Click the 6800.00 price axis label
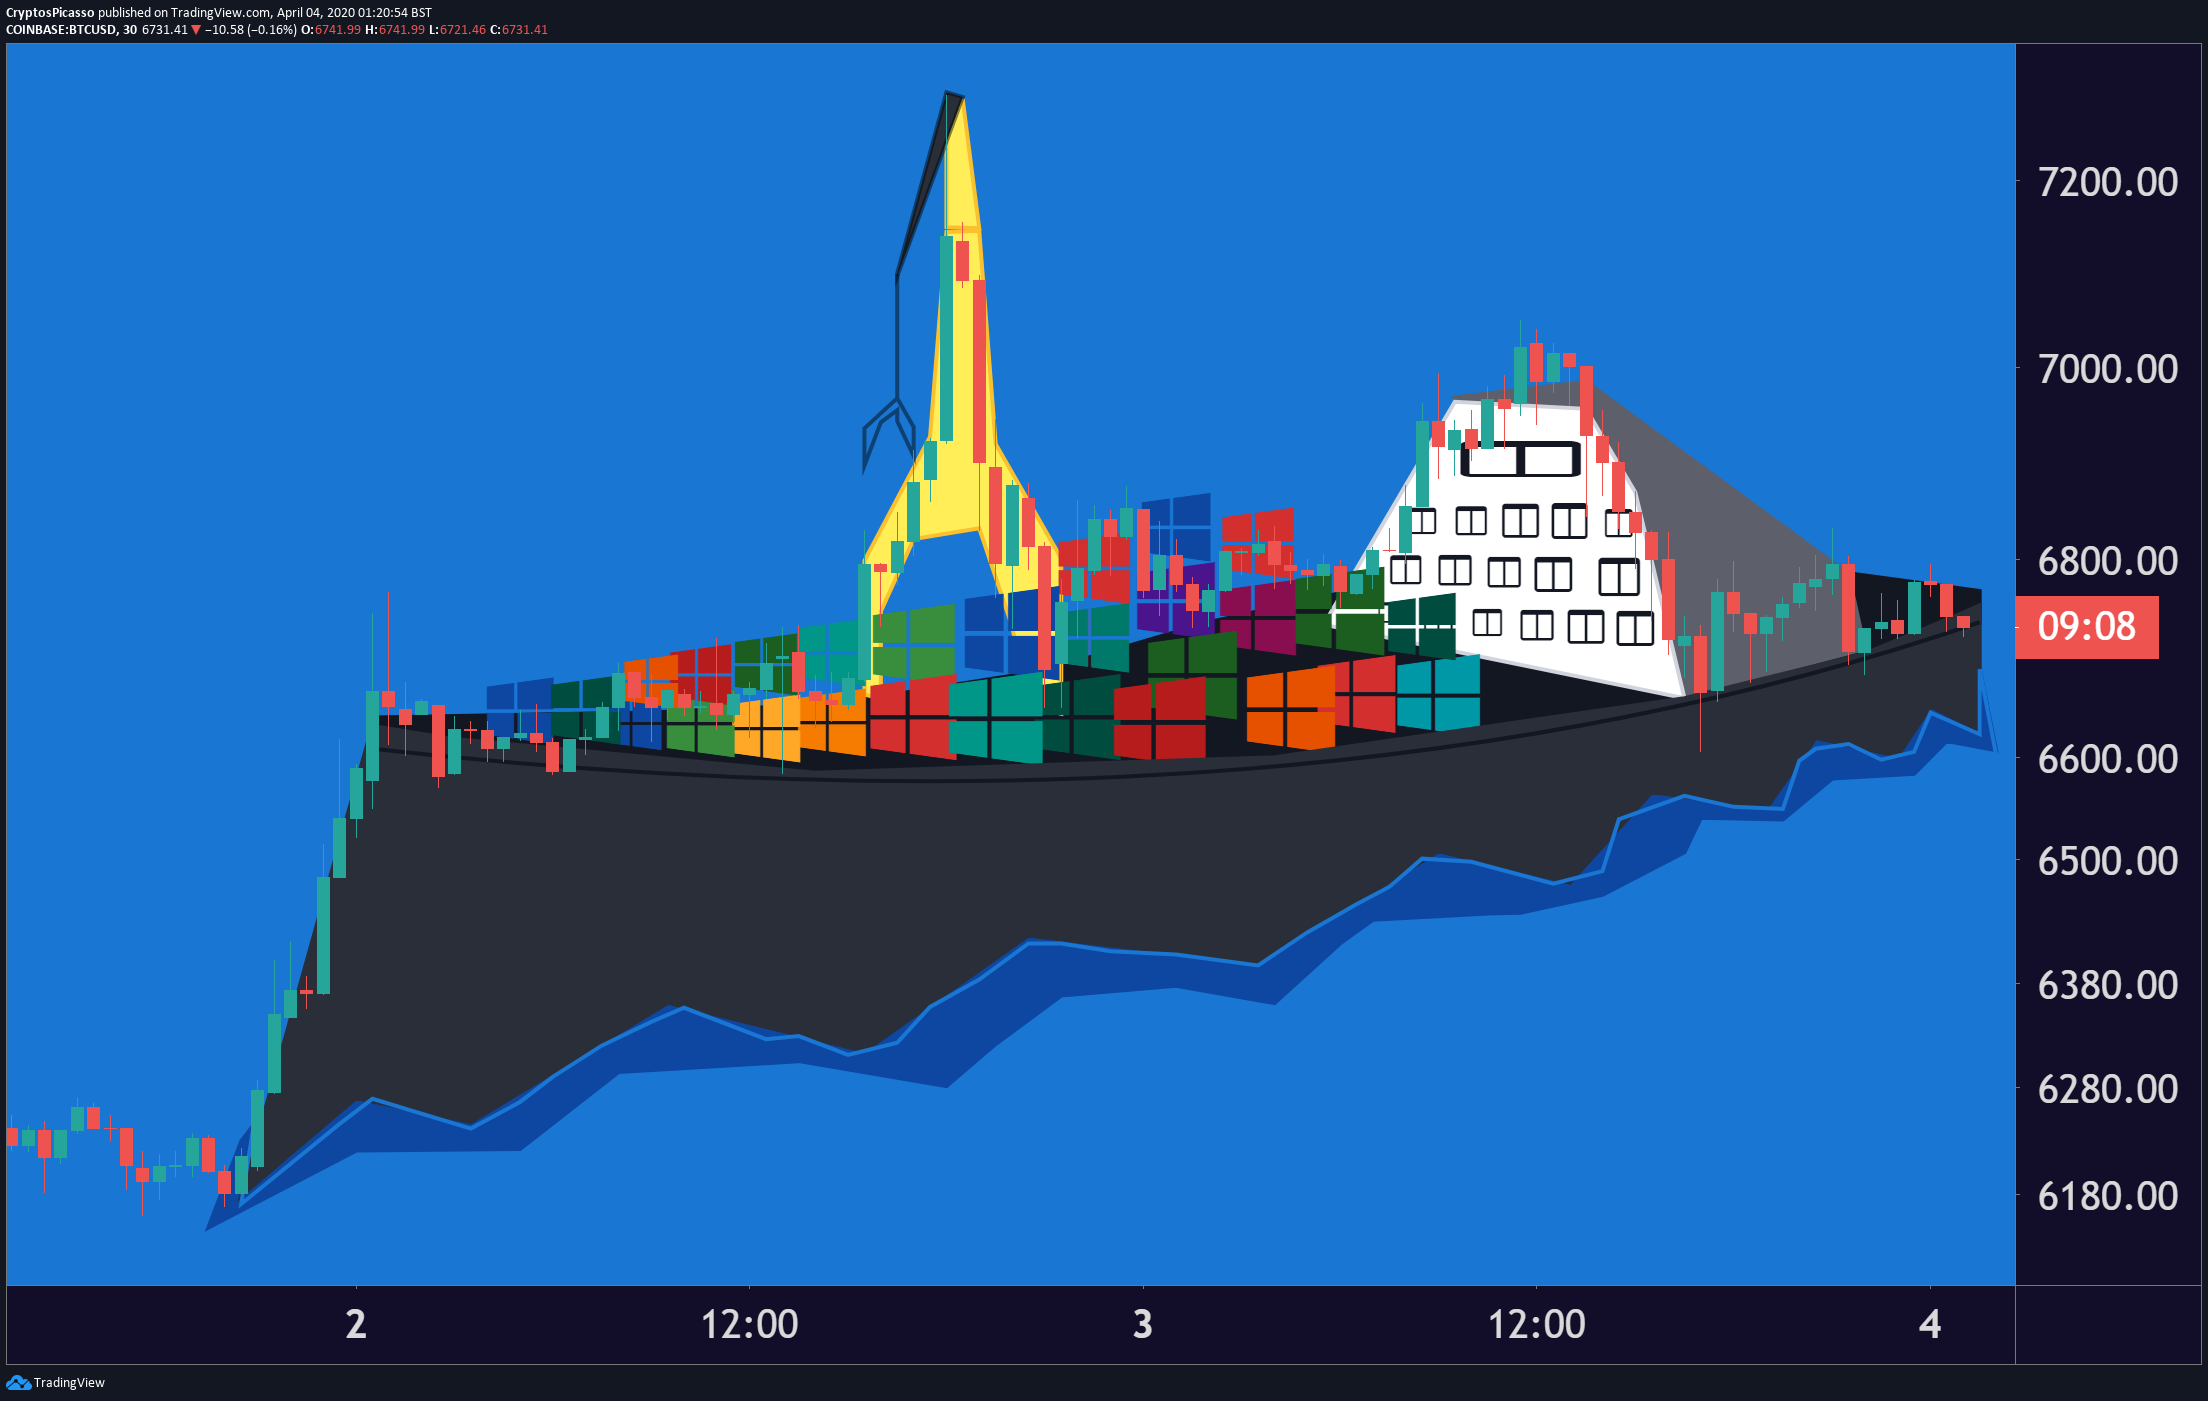This screenshot has height=1401, width=2208. 2108,561
